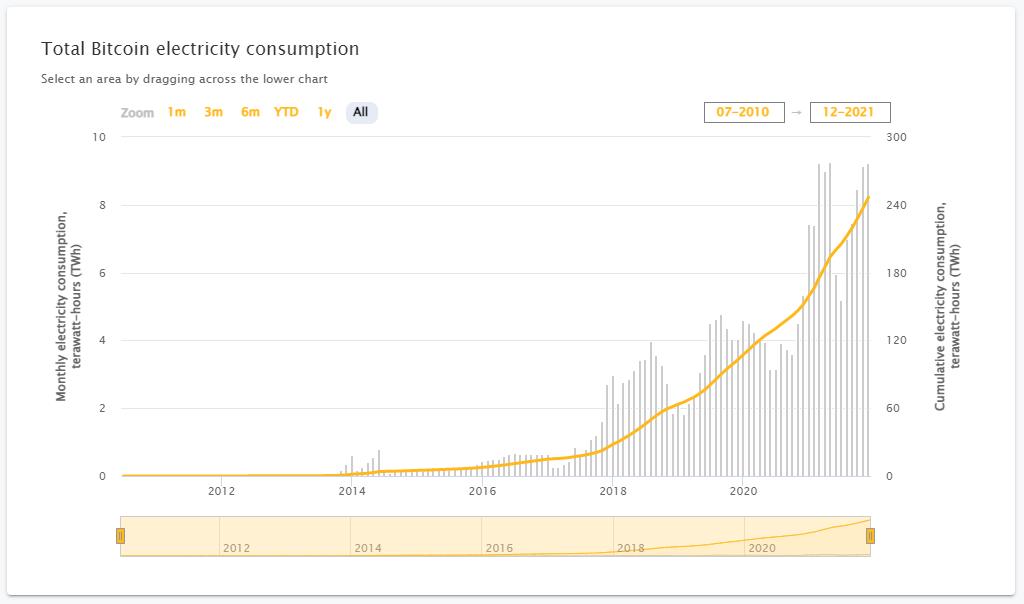This screenshot has width=1024, height=604.
Task: Set zoom range to 1m
Action: coord(177,112)
